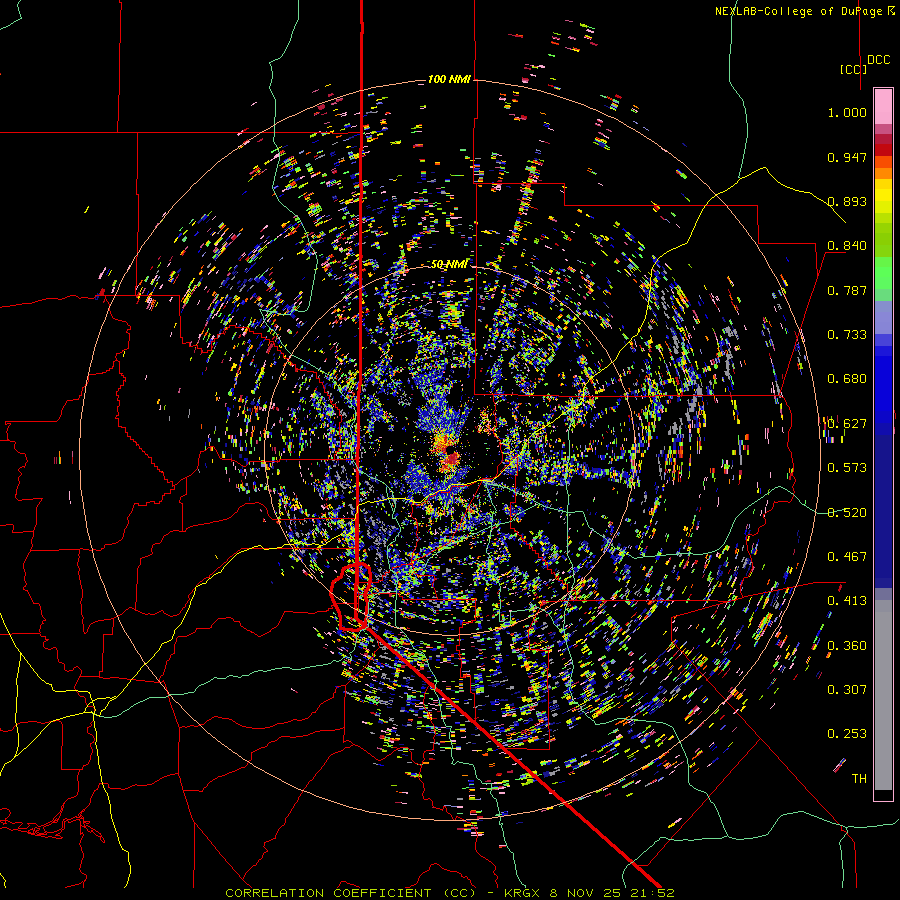Click the red outlined polygon on the radar map
Viewport: 900px width, 900px height.
click(x=351, y=597)
